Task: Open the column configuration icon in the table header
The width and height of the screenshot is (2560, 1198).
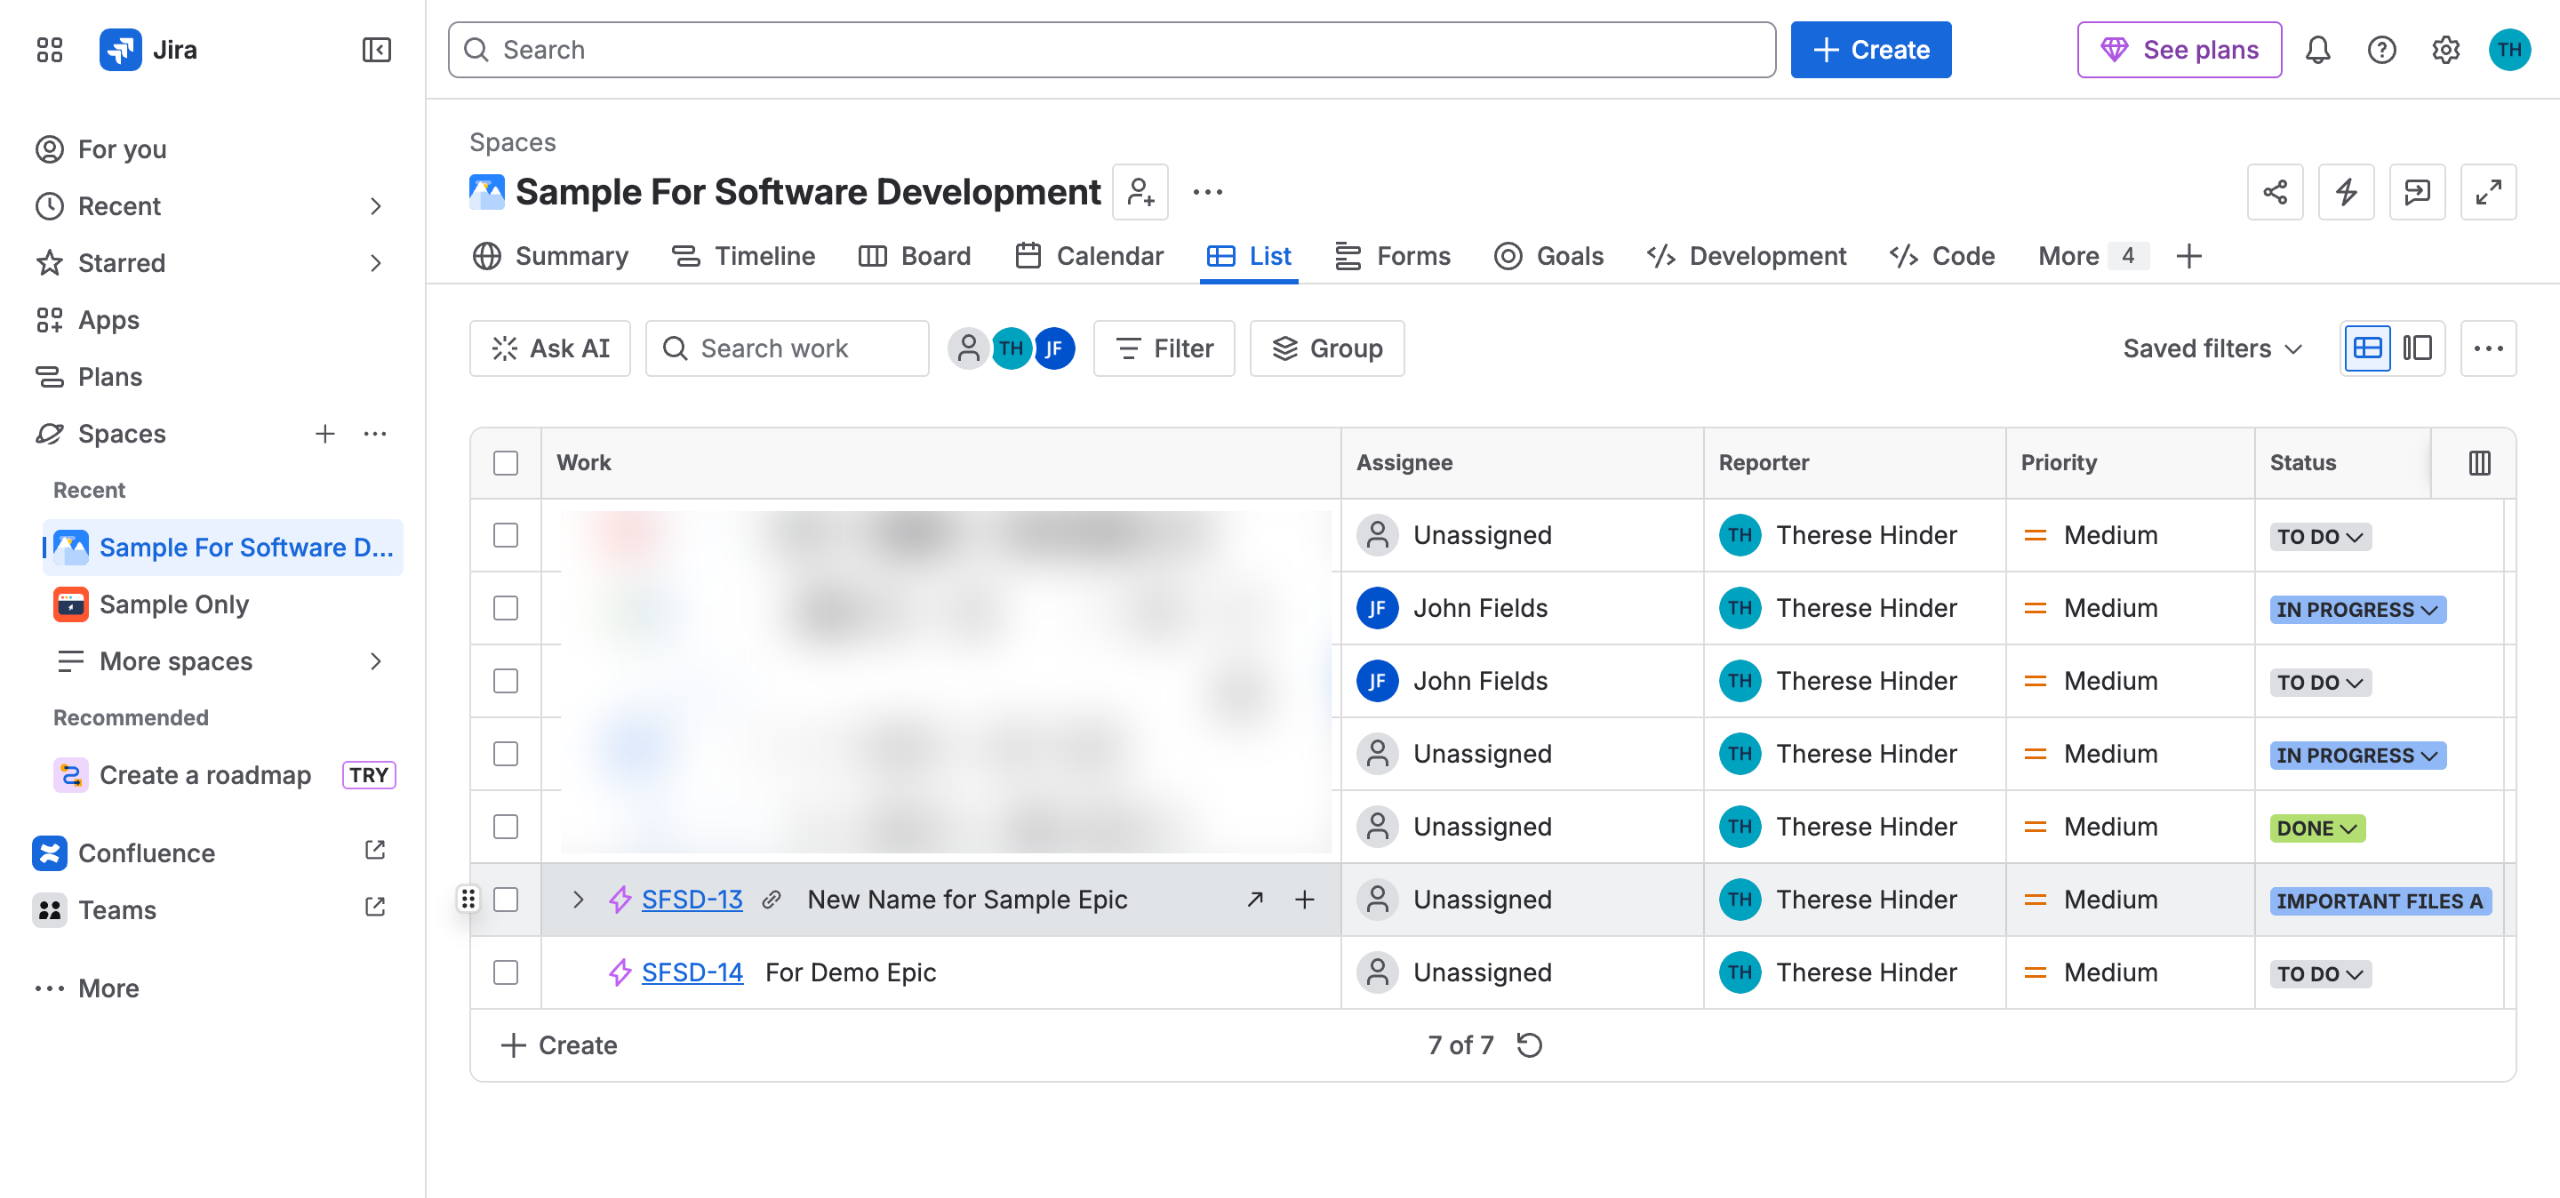Action: tap(2479, 463)
